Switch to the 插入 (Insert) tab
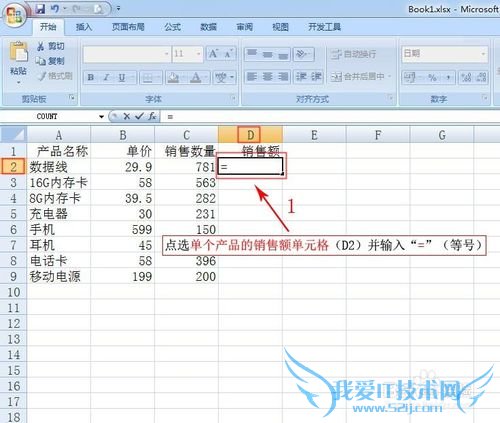Screen dimensions: 500x423 [x=84, y=27]
